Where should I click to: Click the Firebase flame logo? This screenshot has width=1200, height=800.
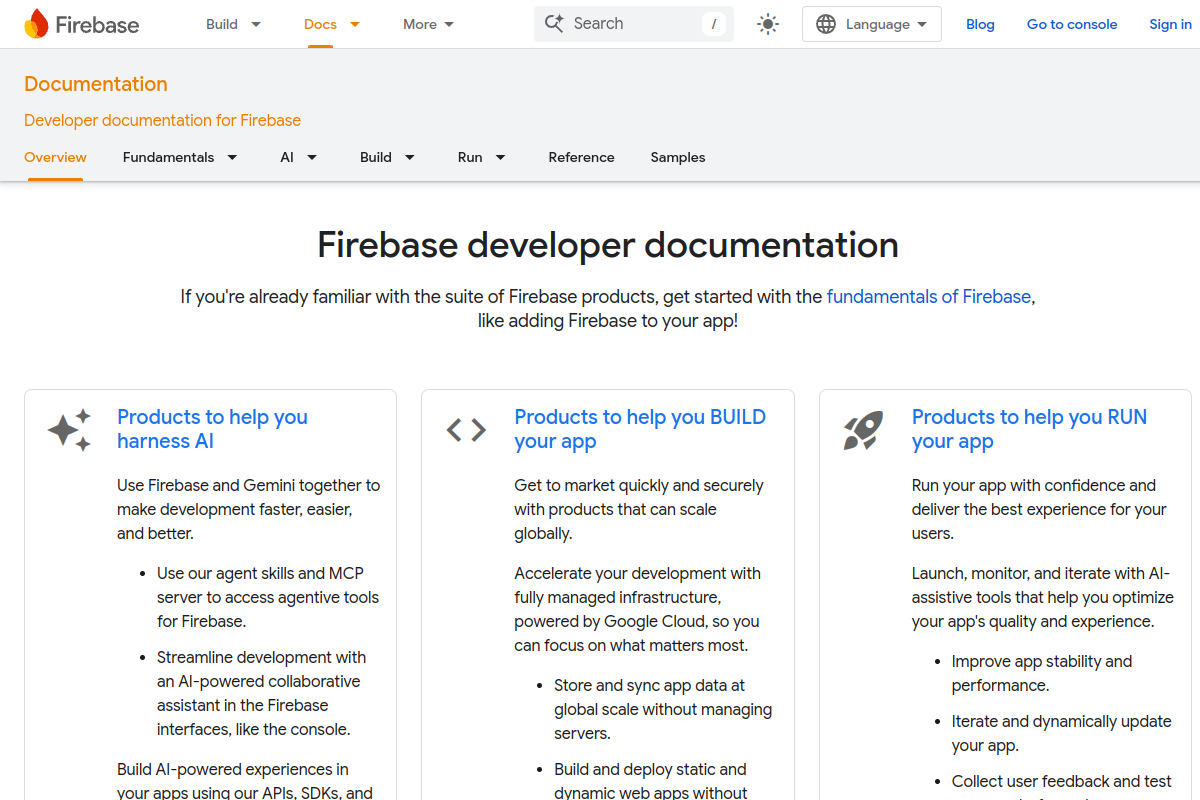pos(36,24)
